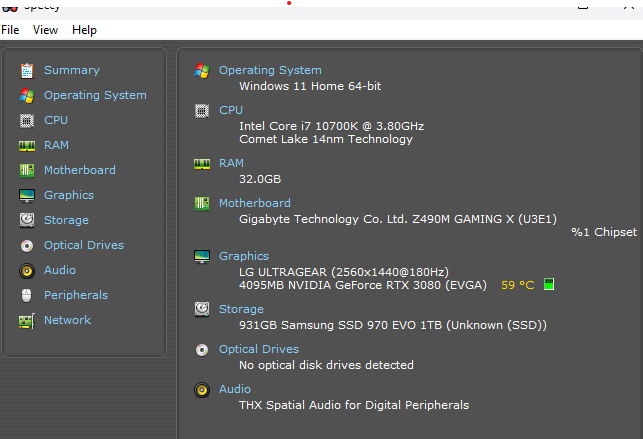643x439 pixels.
Task: Click the Motherboard heading link in summary
Action: pos(254,203)
